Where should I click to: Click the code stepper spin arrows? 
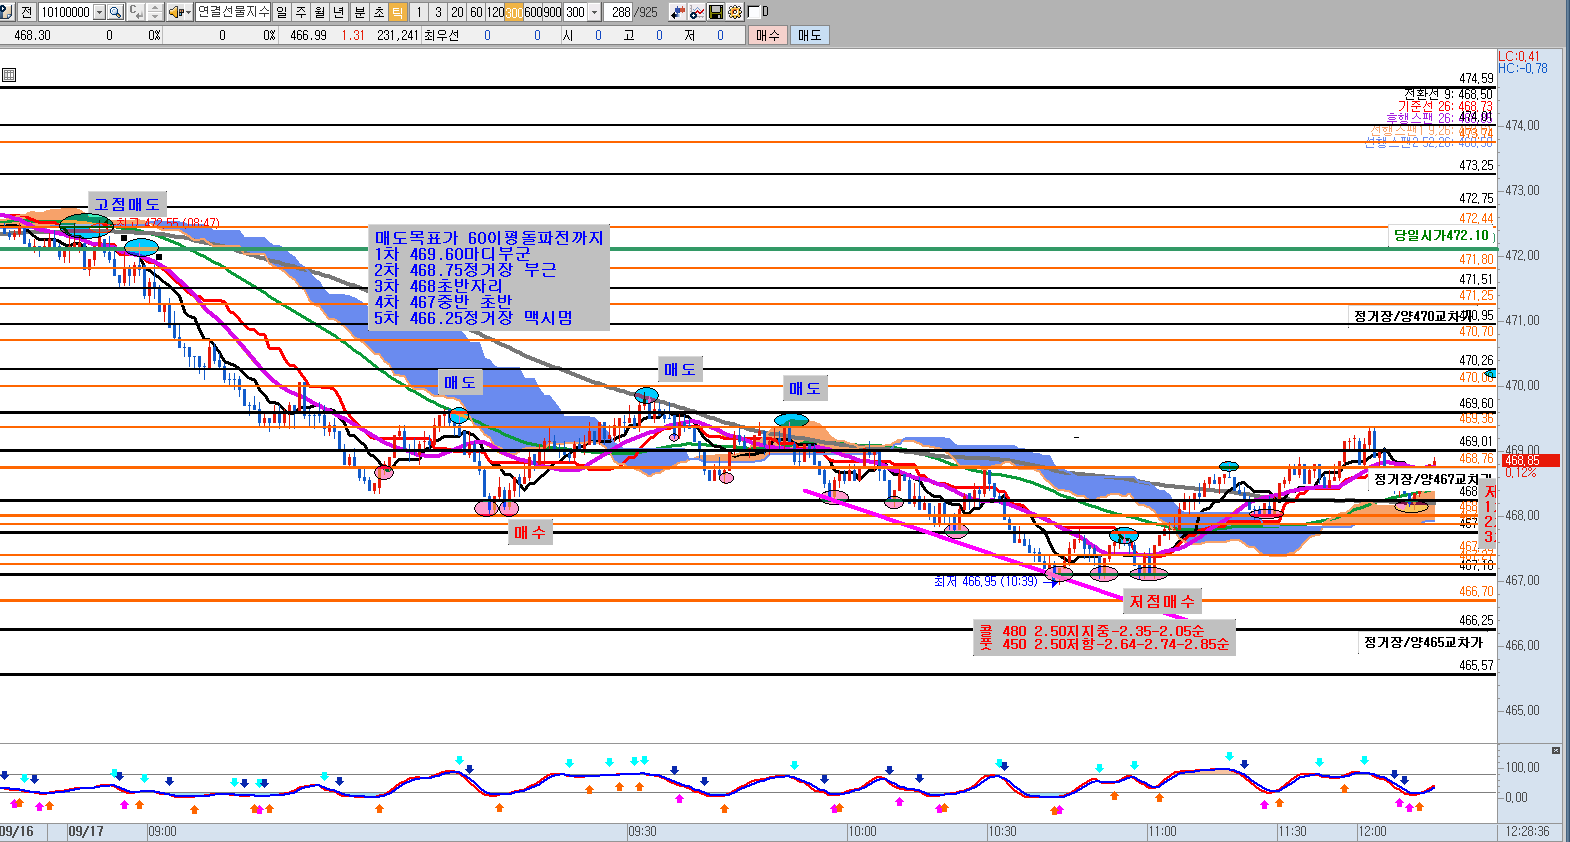154,12
